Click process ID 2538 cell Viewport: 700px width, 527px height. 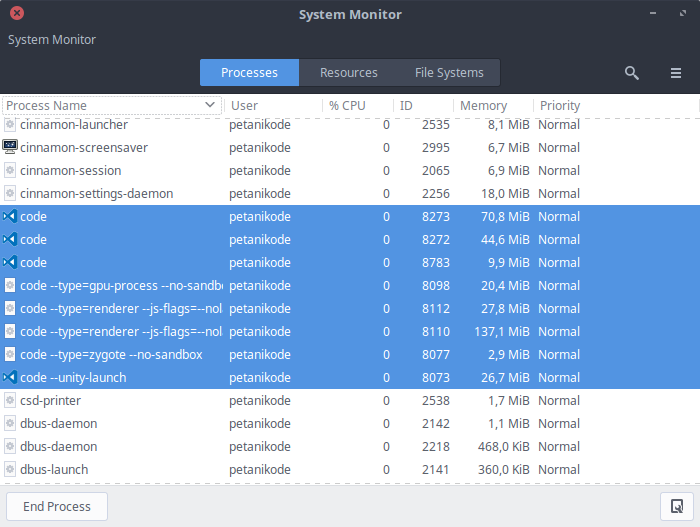tap(436, 401)
